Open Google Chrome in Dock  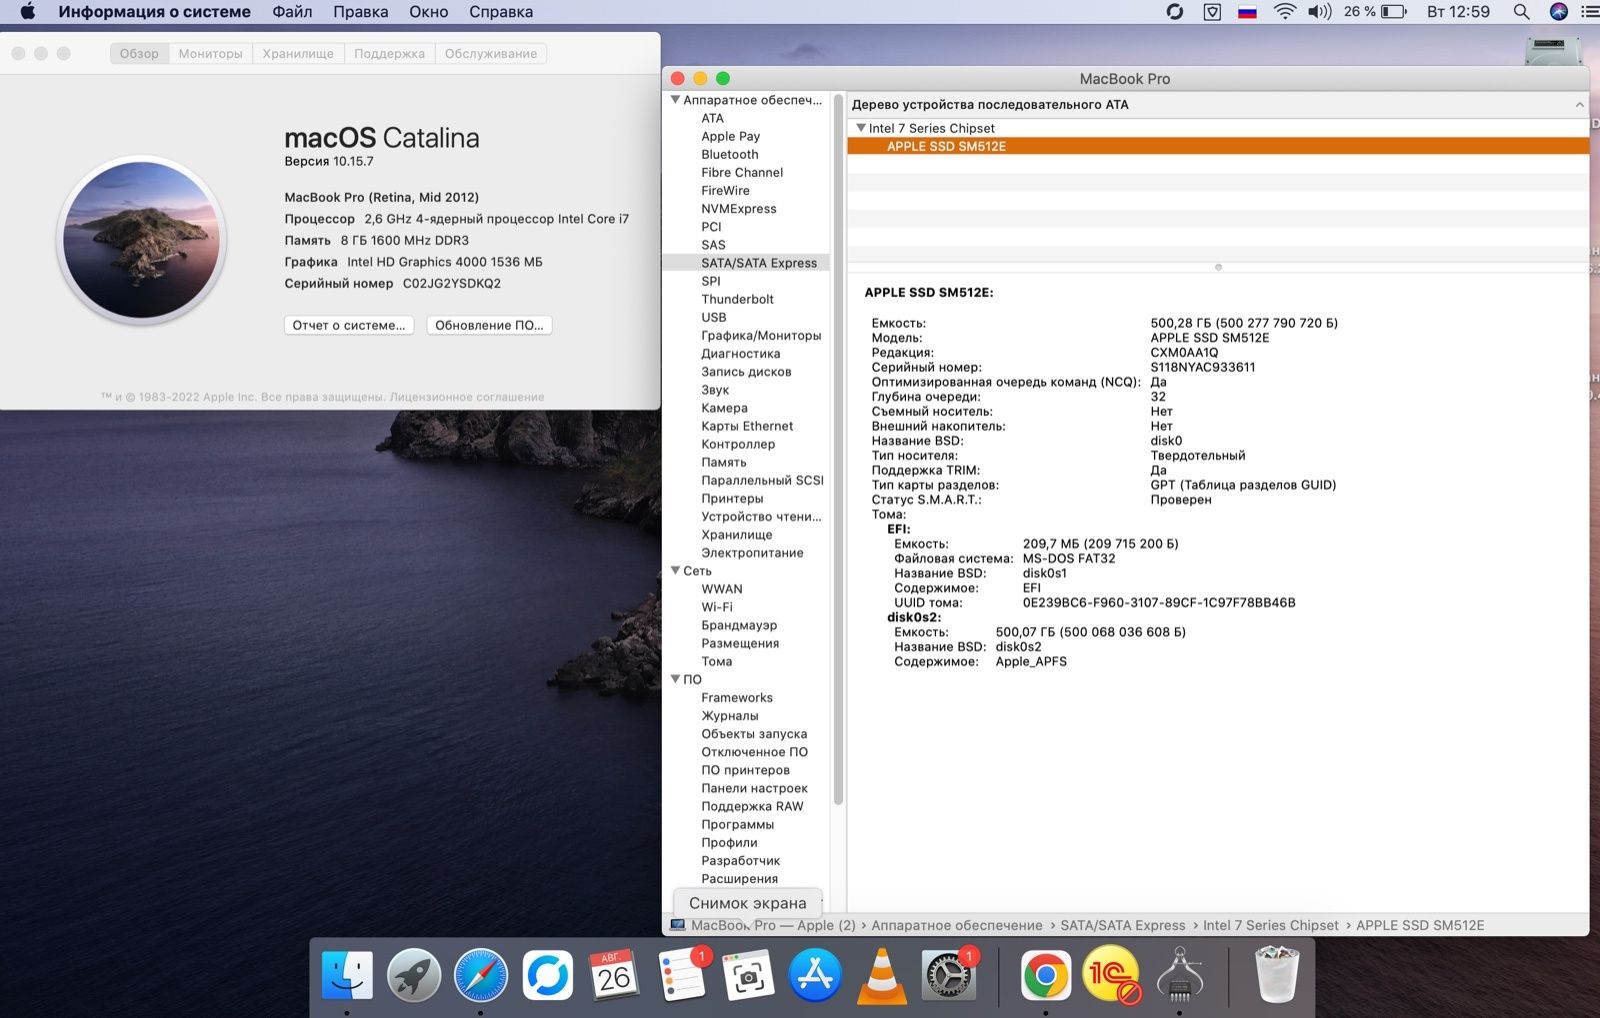pyautogui.click(x=1045, y=975)
